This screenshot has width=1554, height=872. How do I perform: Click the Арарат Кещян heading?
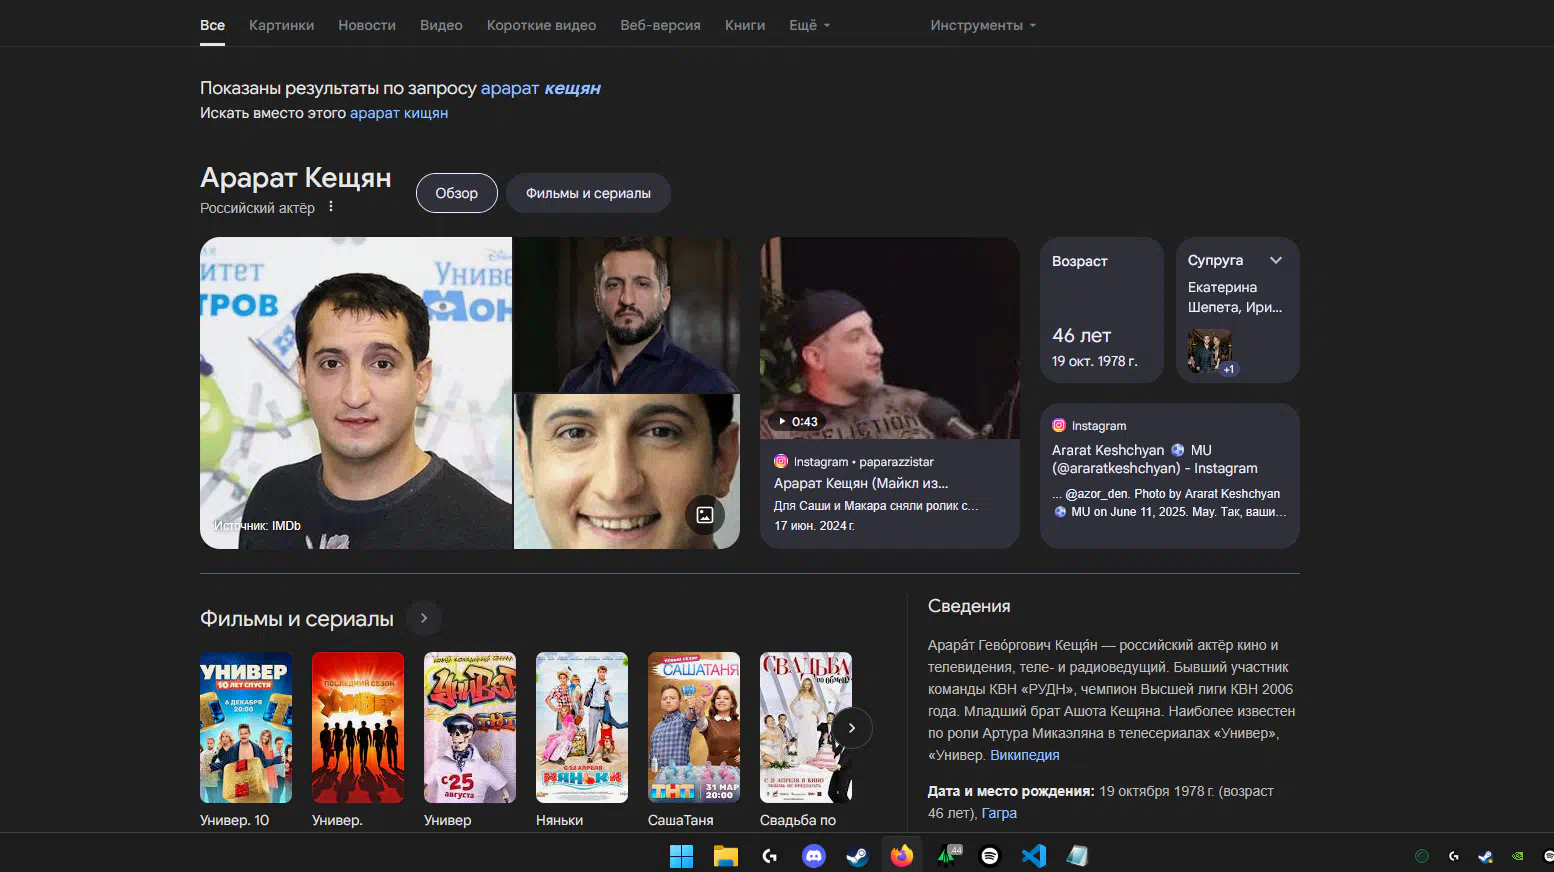tap(296, 178)
